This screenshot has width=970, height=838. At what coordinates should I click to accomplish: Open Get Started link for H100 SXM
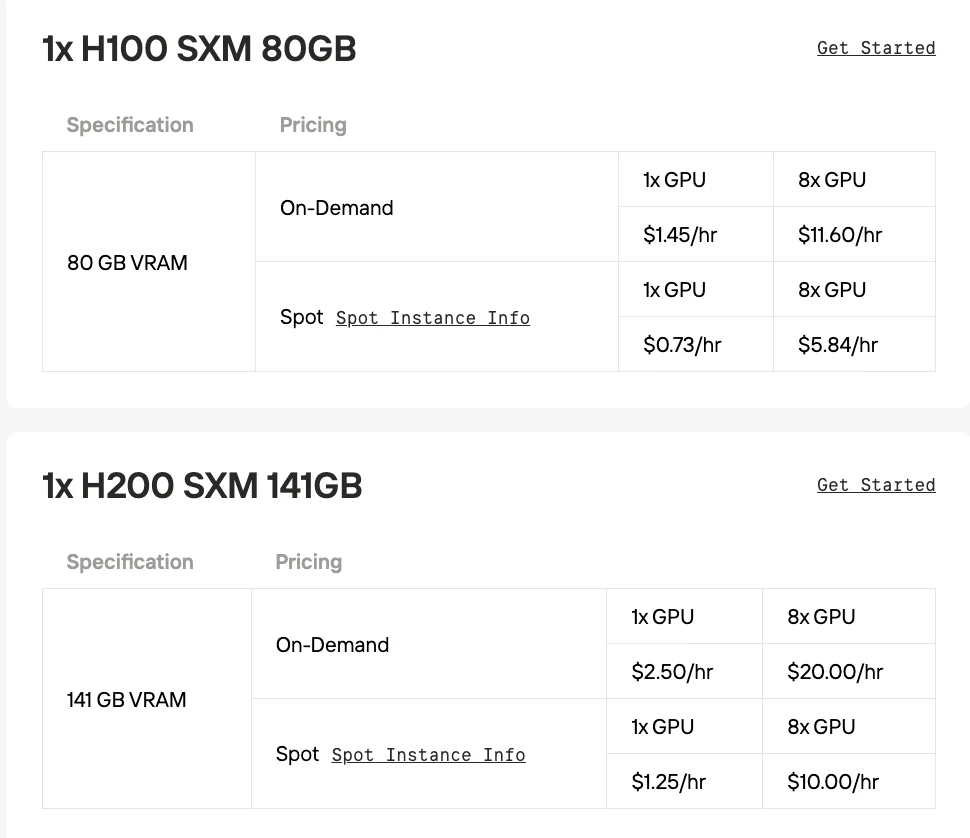(876, 48)
